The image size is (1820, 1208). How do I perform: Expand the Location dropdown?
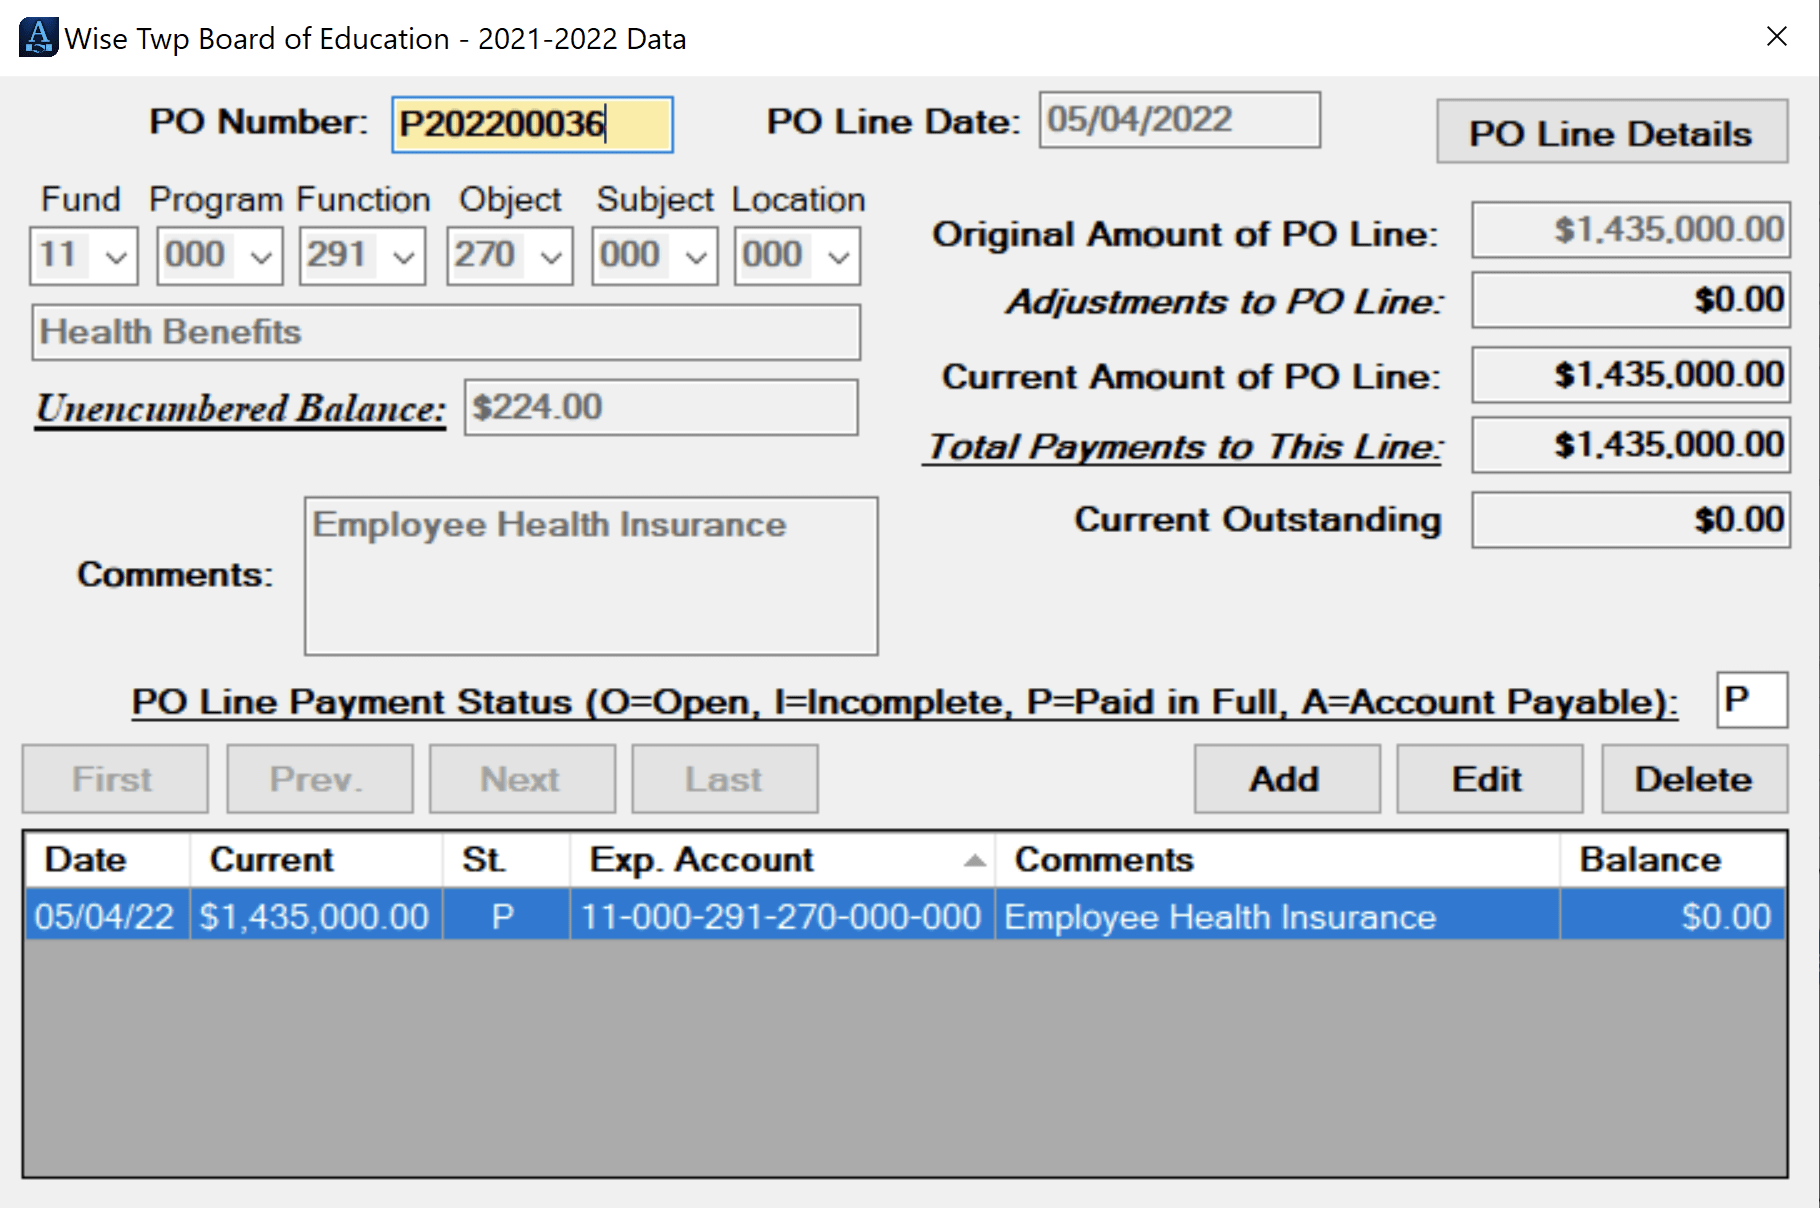[837, 255]
